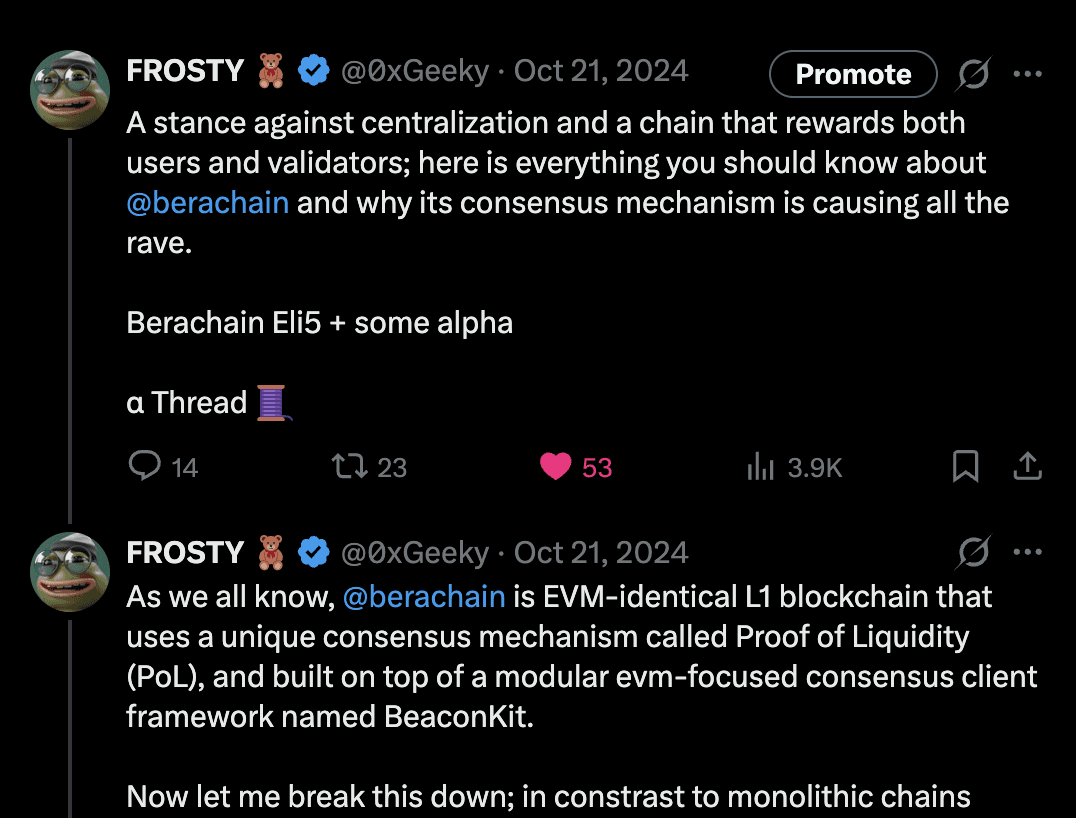1076x818 pixels.
Task: Expand more options beside the Promote button
Action: coord(1028,73)
